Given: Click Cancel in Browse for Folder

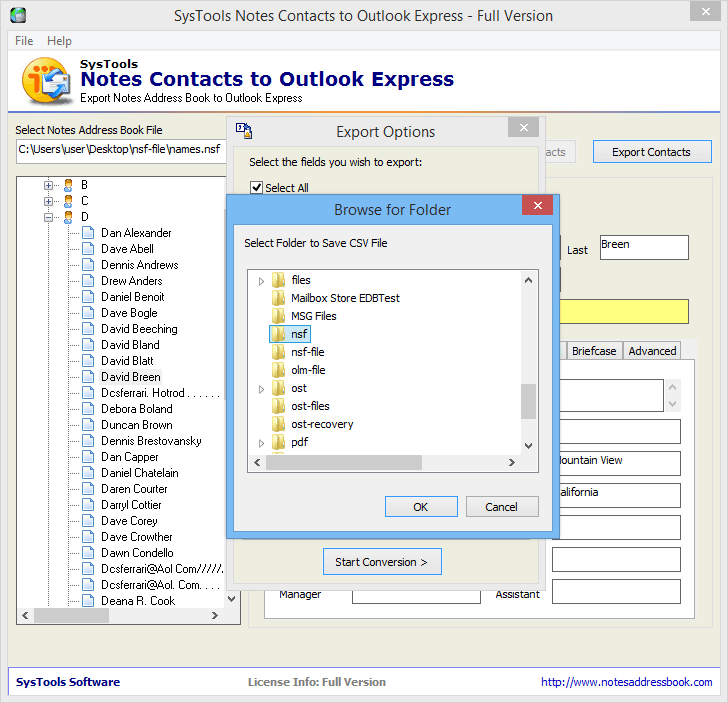Looking at the screenshot, I should [502, 507].
